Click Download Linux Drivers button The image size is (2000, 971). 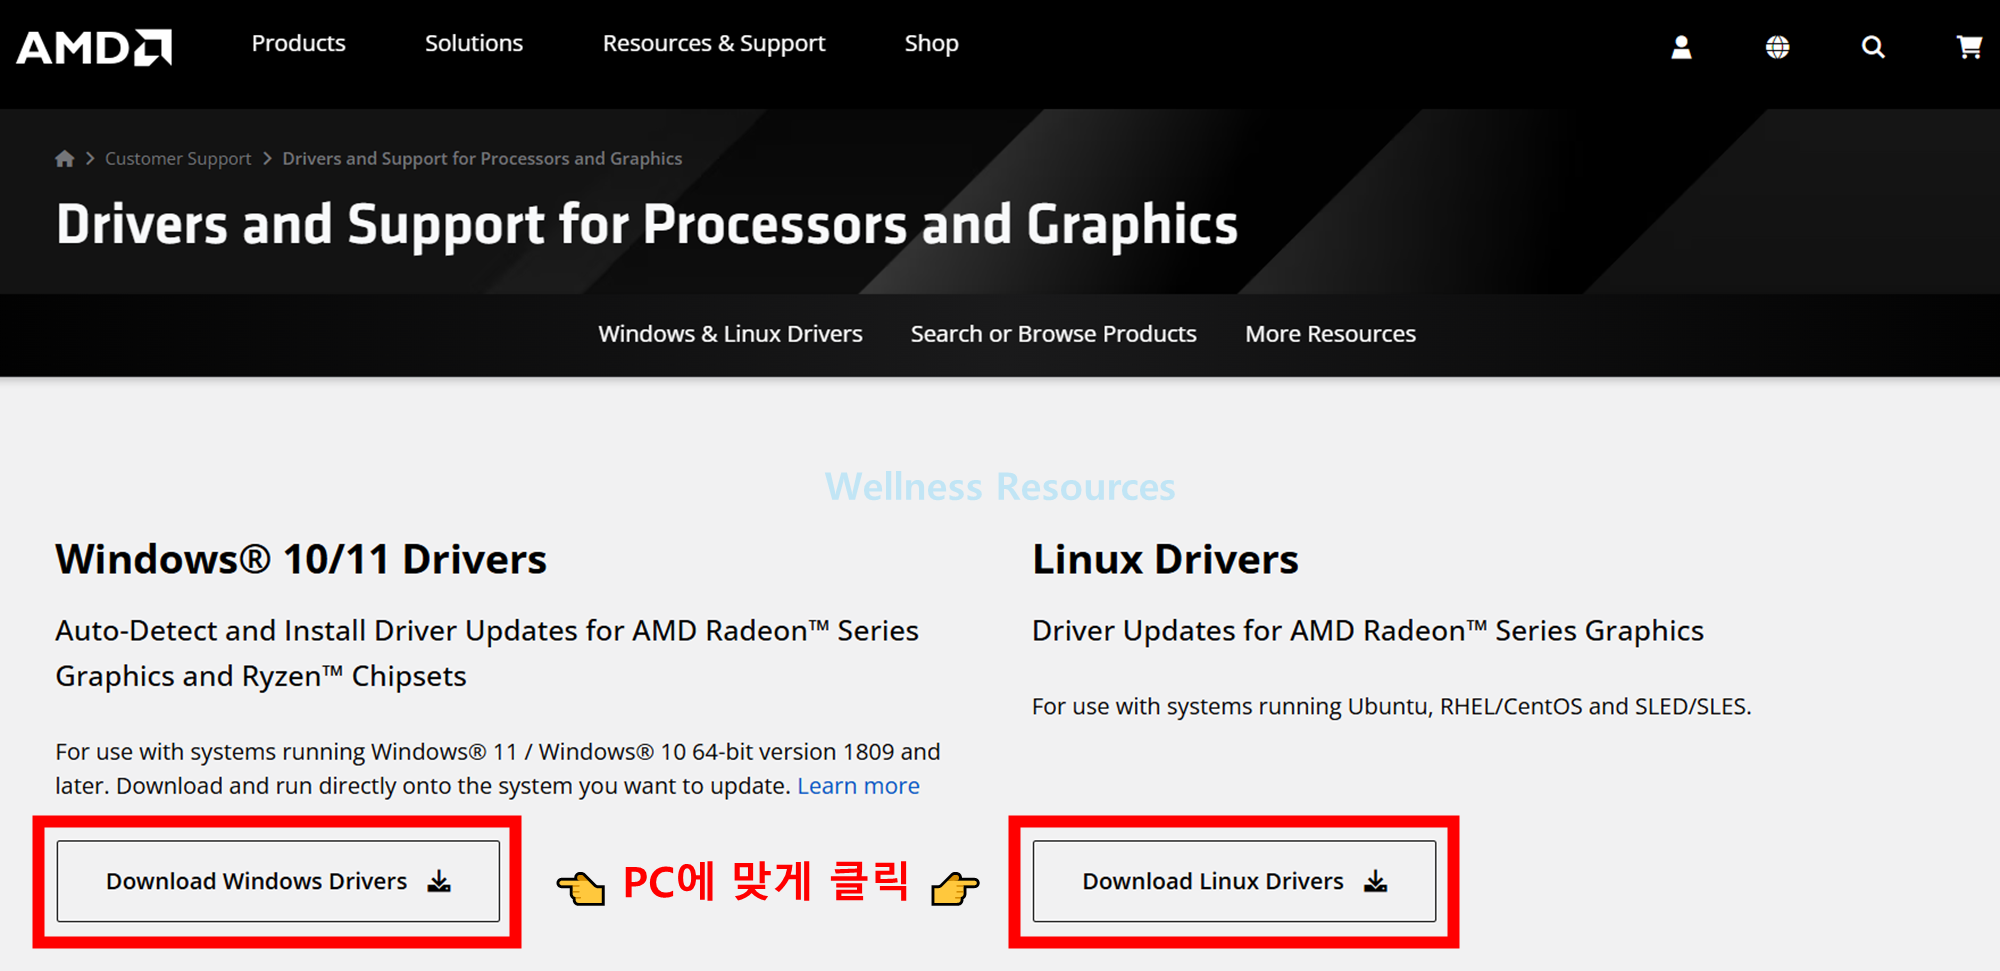pyautogui.click(x=1234, y=881)
